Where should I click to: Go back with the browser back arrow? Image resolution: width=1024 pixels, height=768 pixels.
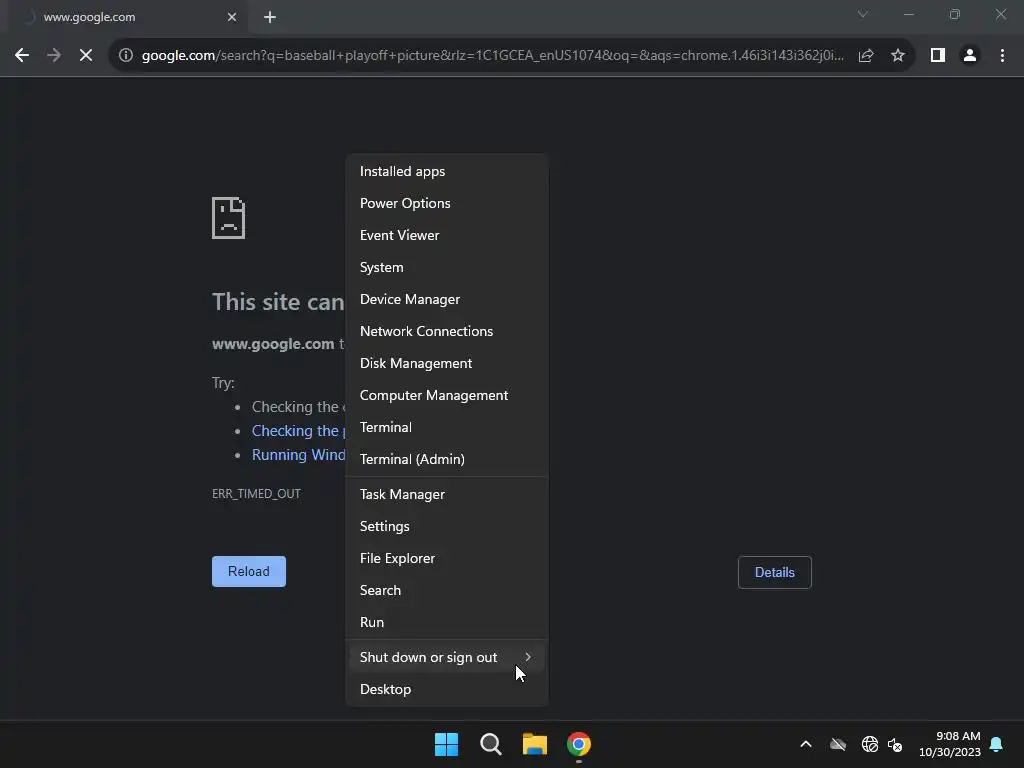22,56
